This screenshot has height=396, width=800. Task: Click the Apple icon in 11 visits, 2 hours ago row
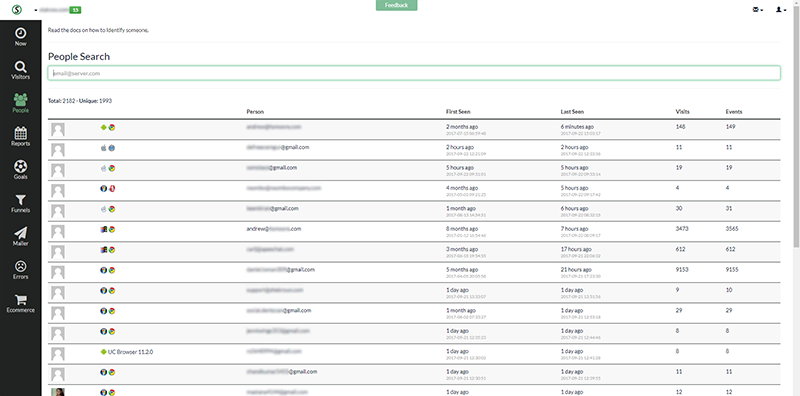pyautogui.click(x=104, y=147)
